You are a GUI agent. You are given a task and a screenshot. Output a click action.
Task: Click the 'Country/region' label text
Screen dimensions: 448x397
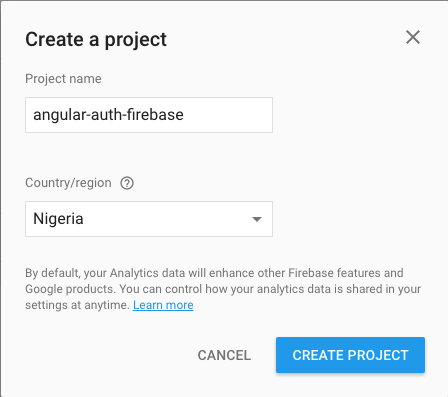[x=68, y=183]
